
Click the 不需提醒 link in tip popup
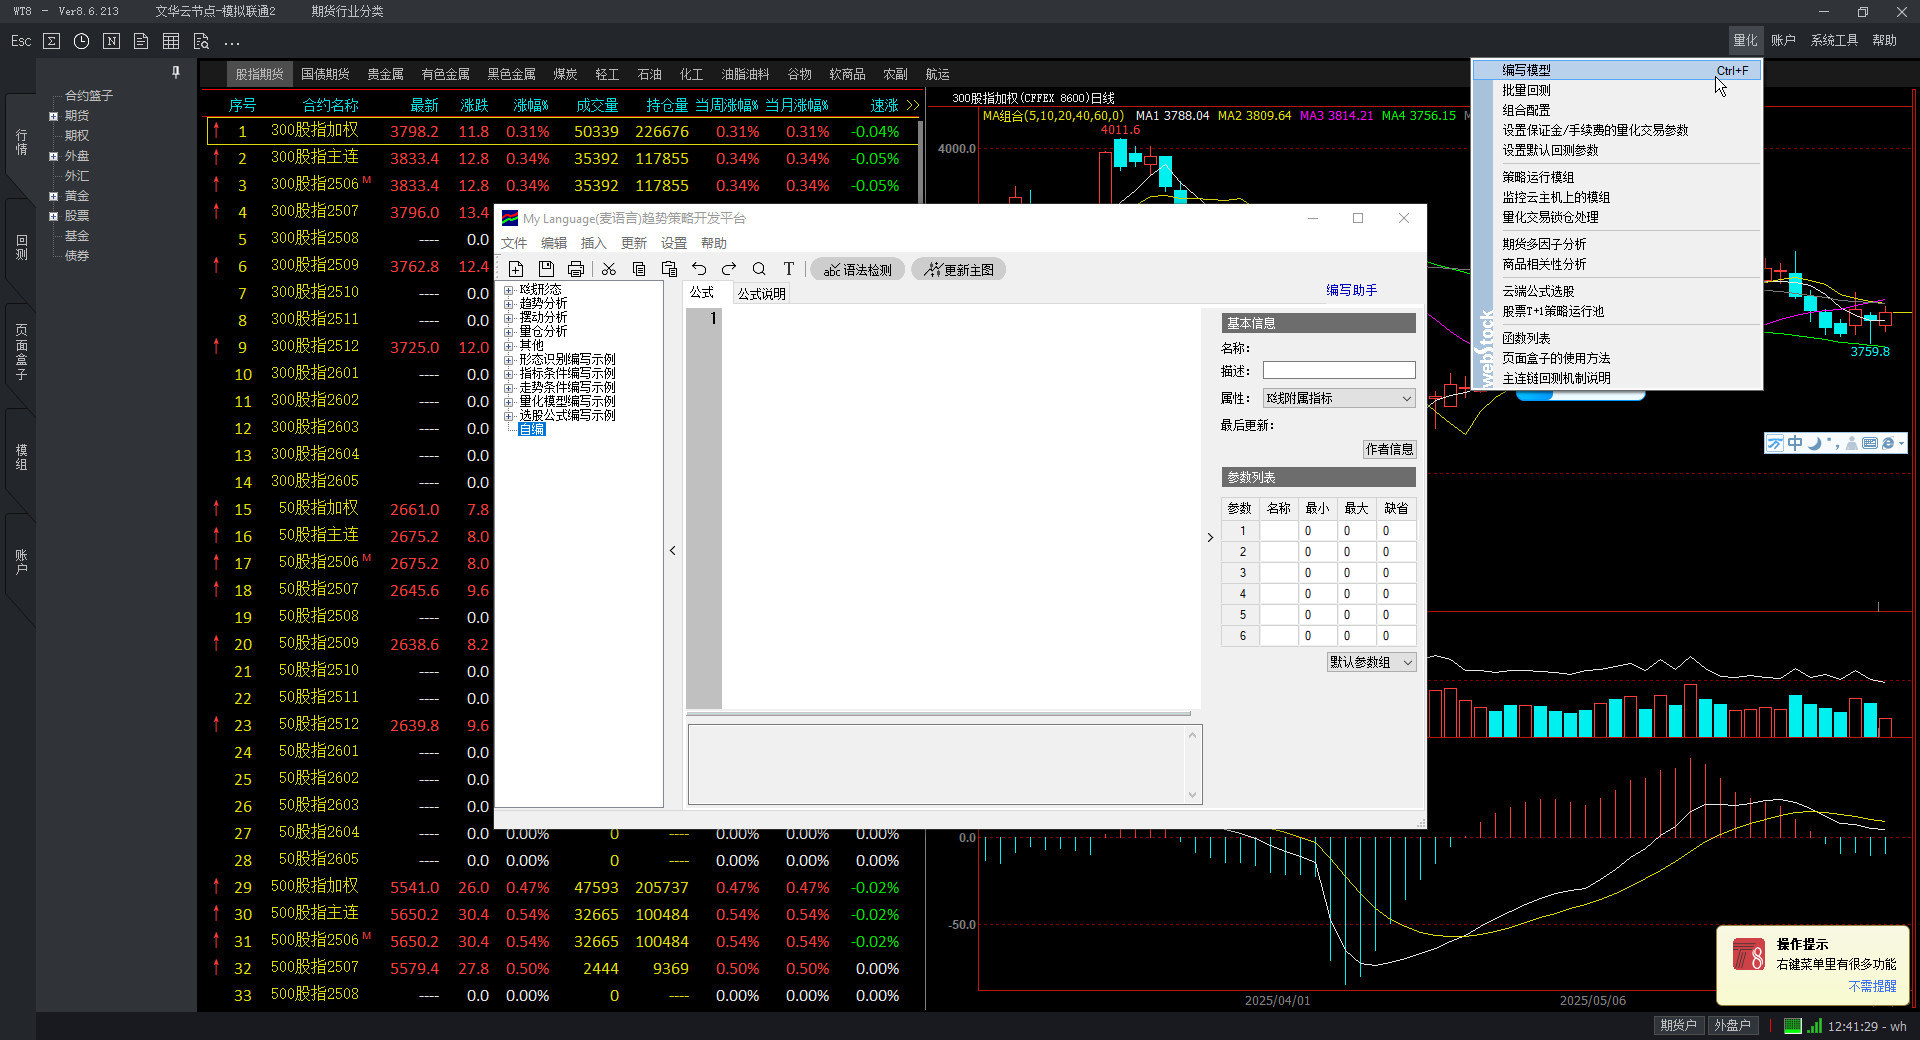point(1871,986)
